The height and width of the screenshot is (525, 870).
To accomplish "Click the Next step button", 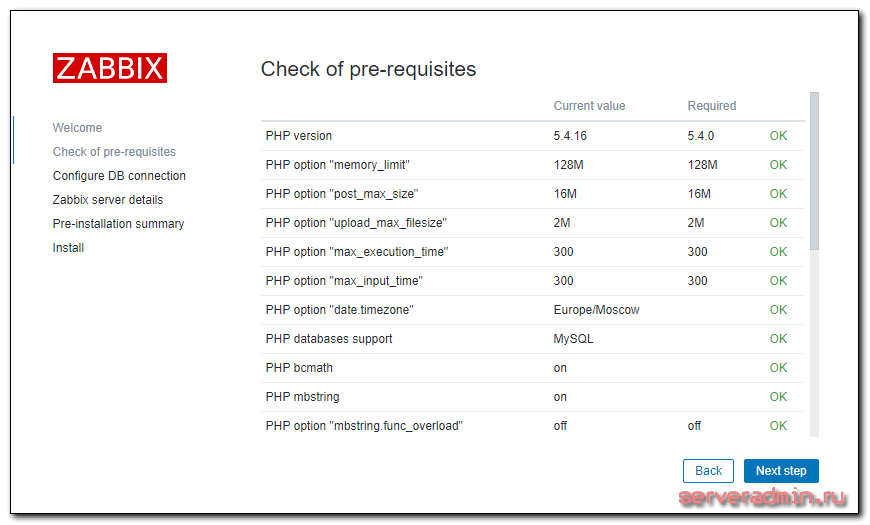I will tap(781, 471).
